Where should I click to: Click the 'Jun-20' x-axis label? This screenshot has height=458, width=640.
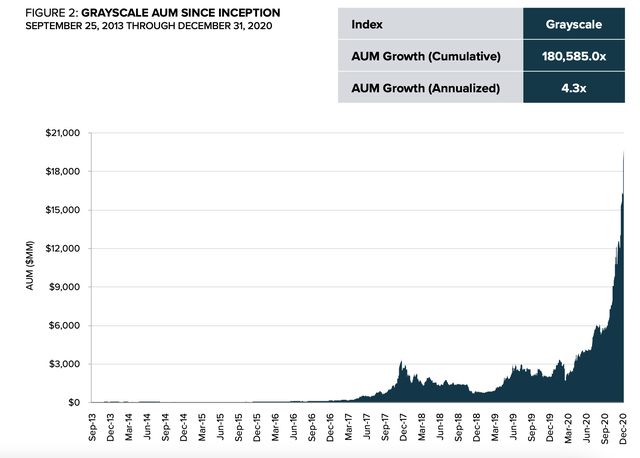coord(587,427)
